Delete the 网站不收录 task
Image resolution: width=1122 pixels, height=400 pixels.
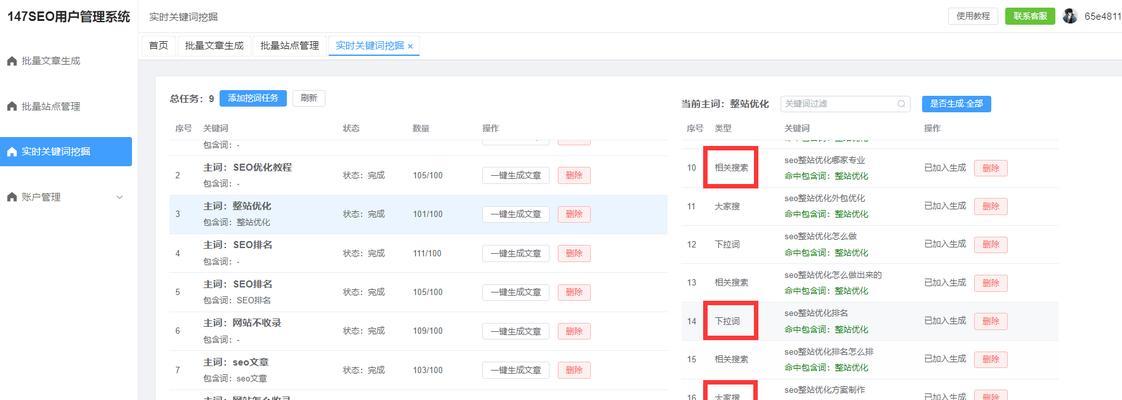(x=574, y=331)
